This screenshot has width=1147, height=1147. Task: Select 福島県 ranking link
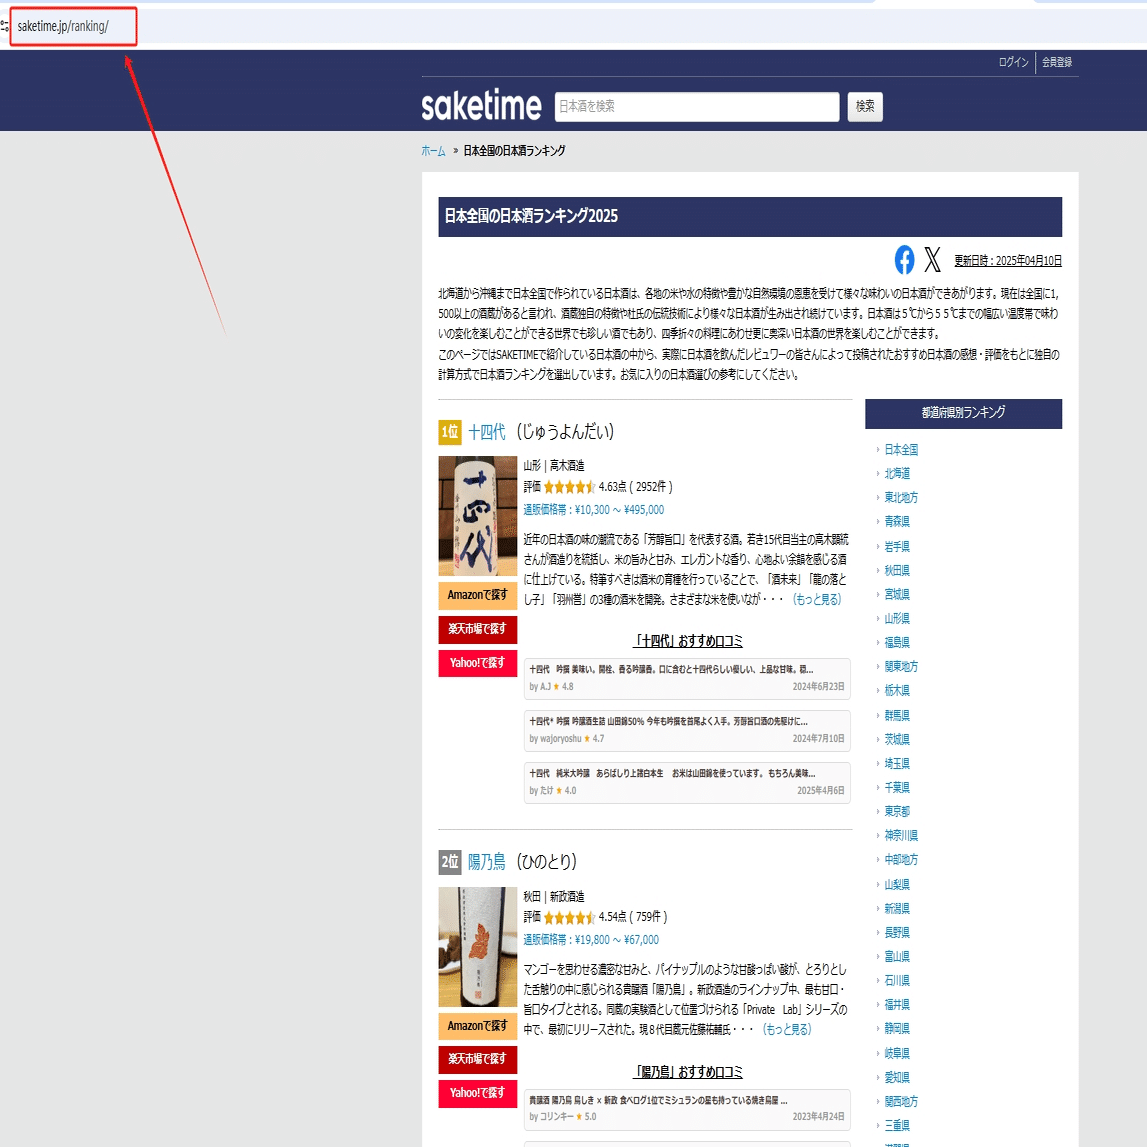(897, 643)
